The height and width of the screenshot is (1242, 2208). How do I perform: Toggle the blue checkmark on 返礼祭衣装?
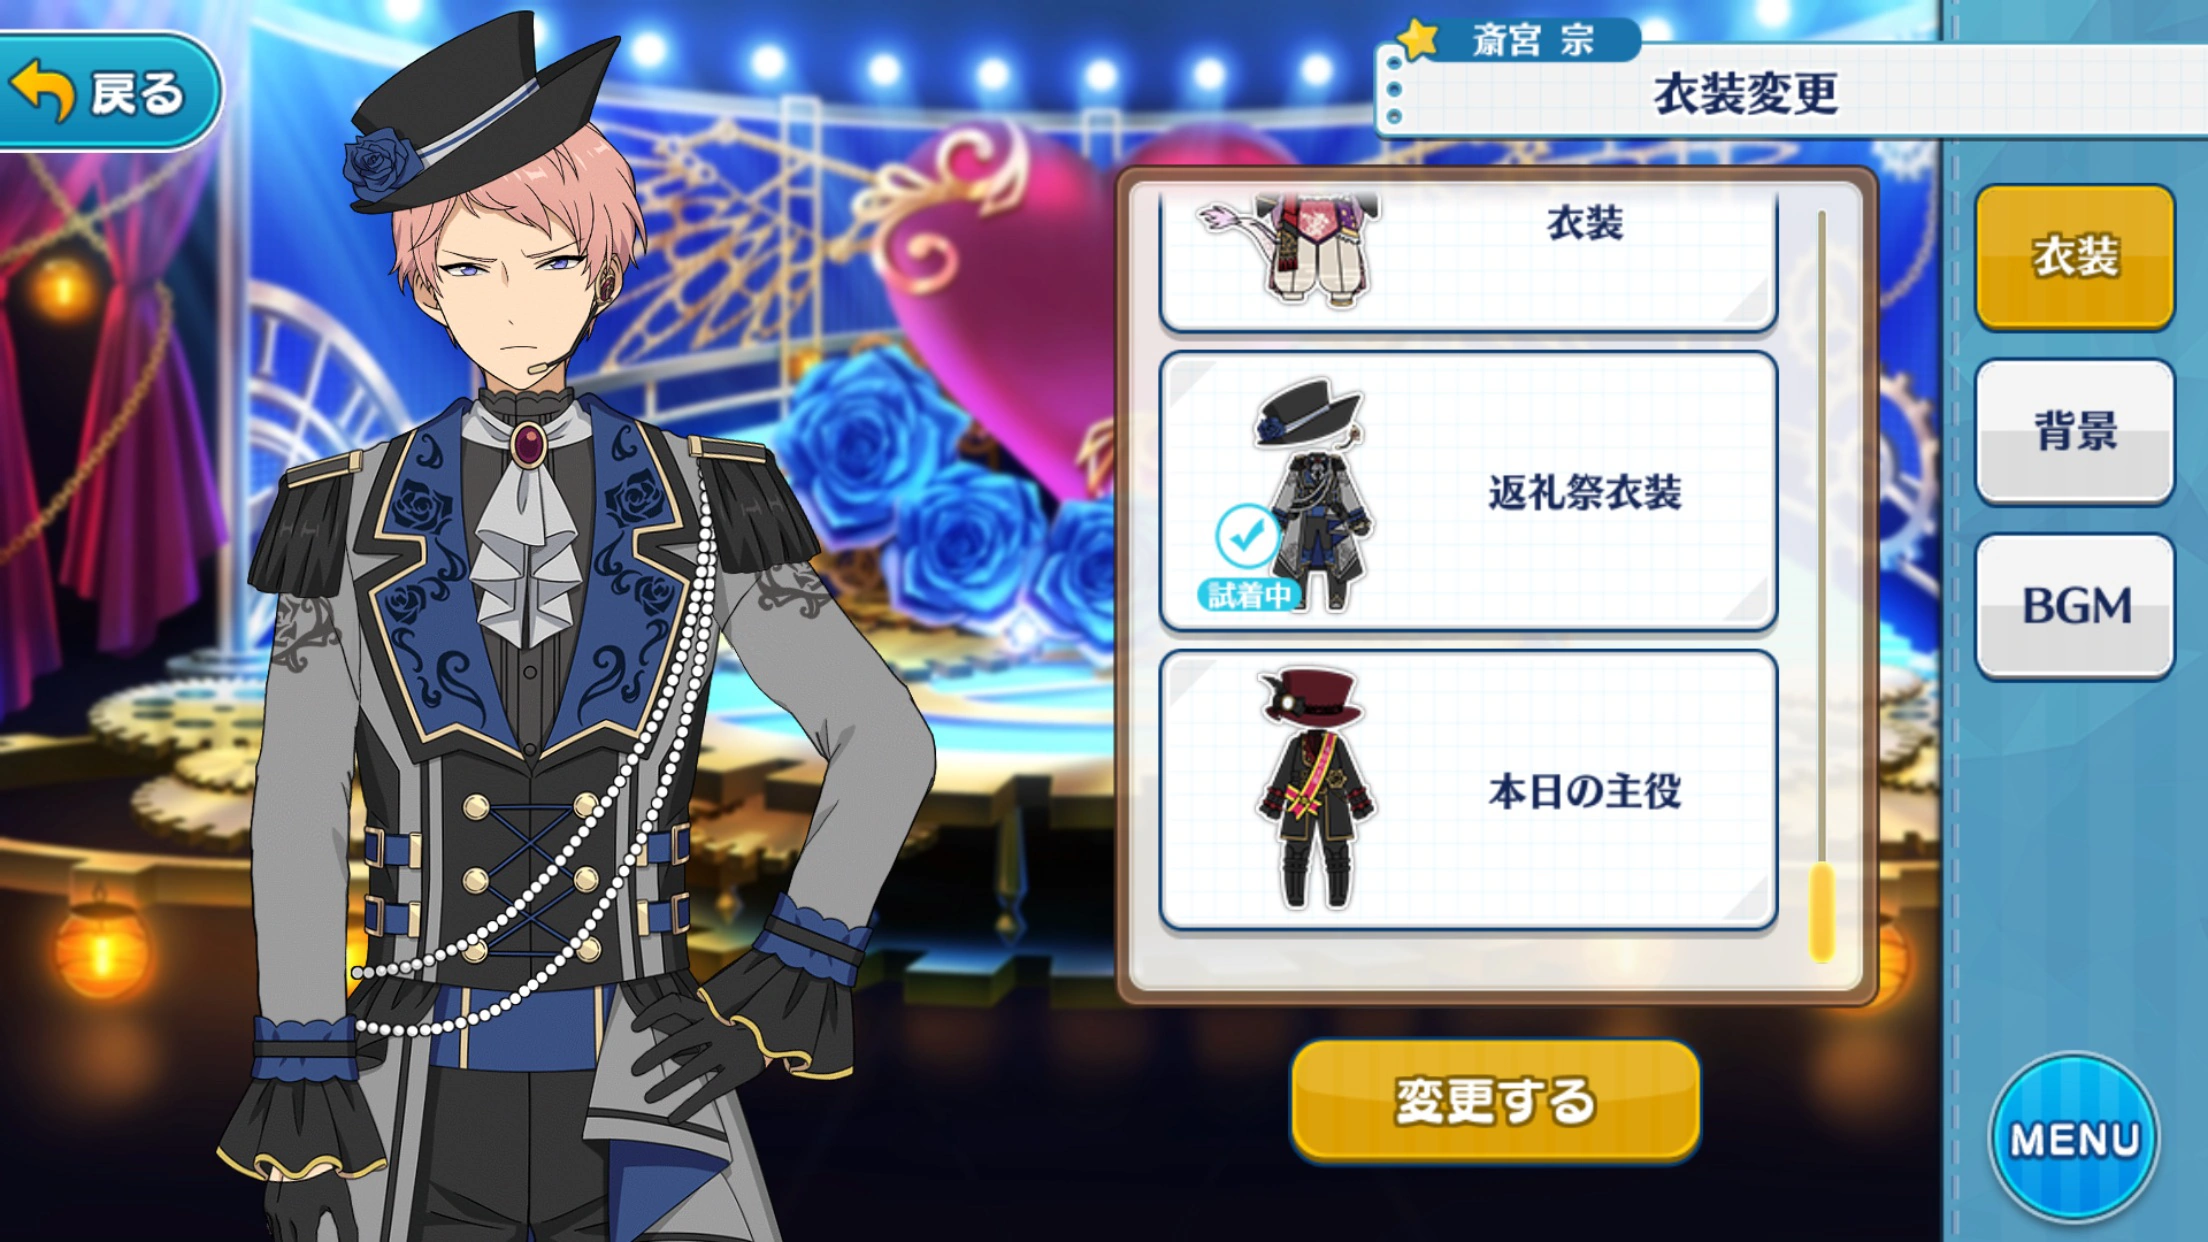1246,537
